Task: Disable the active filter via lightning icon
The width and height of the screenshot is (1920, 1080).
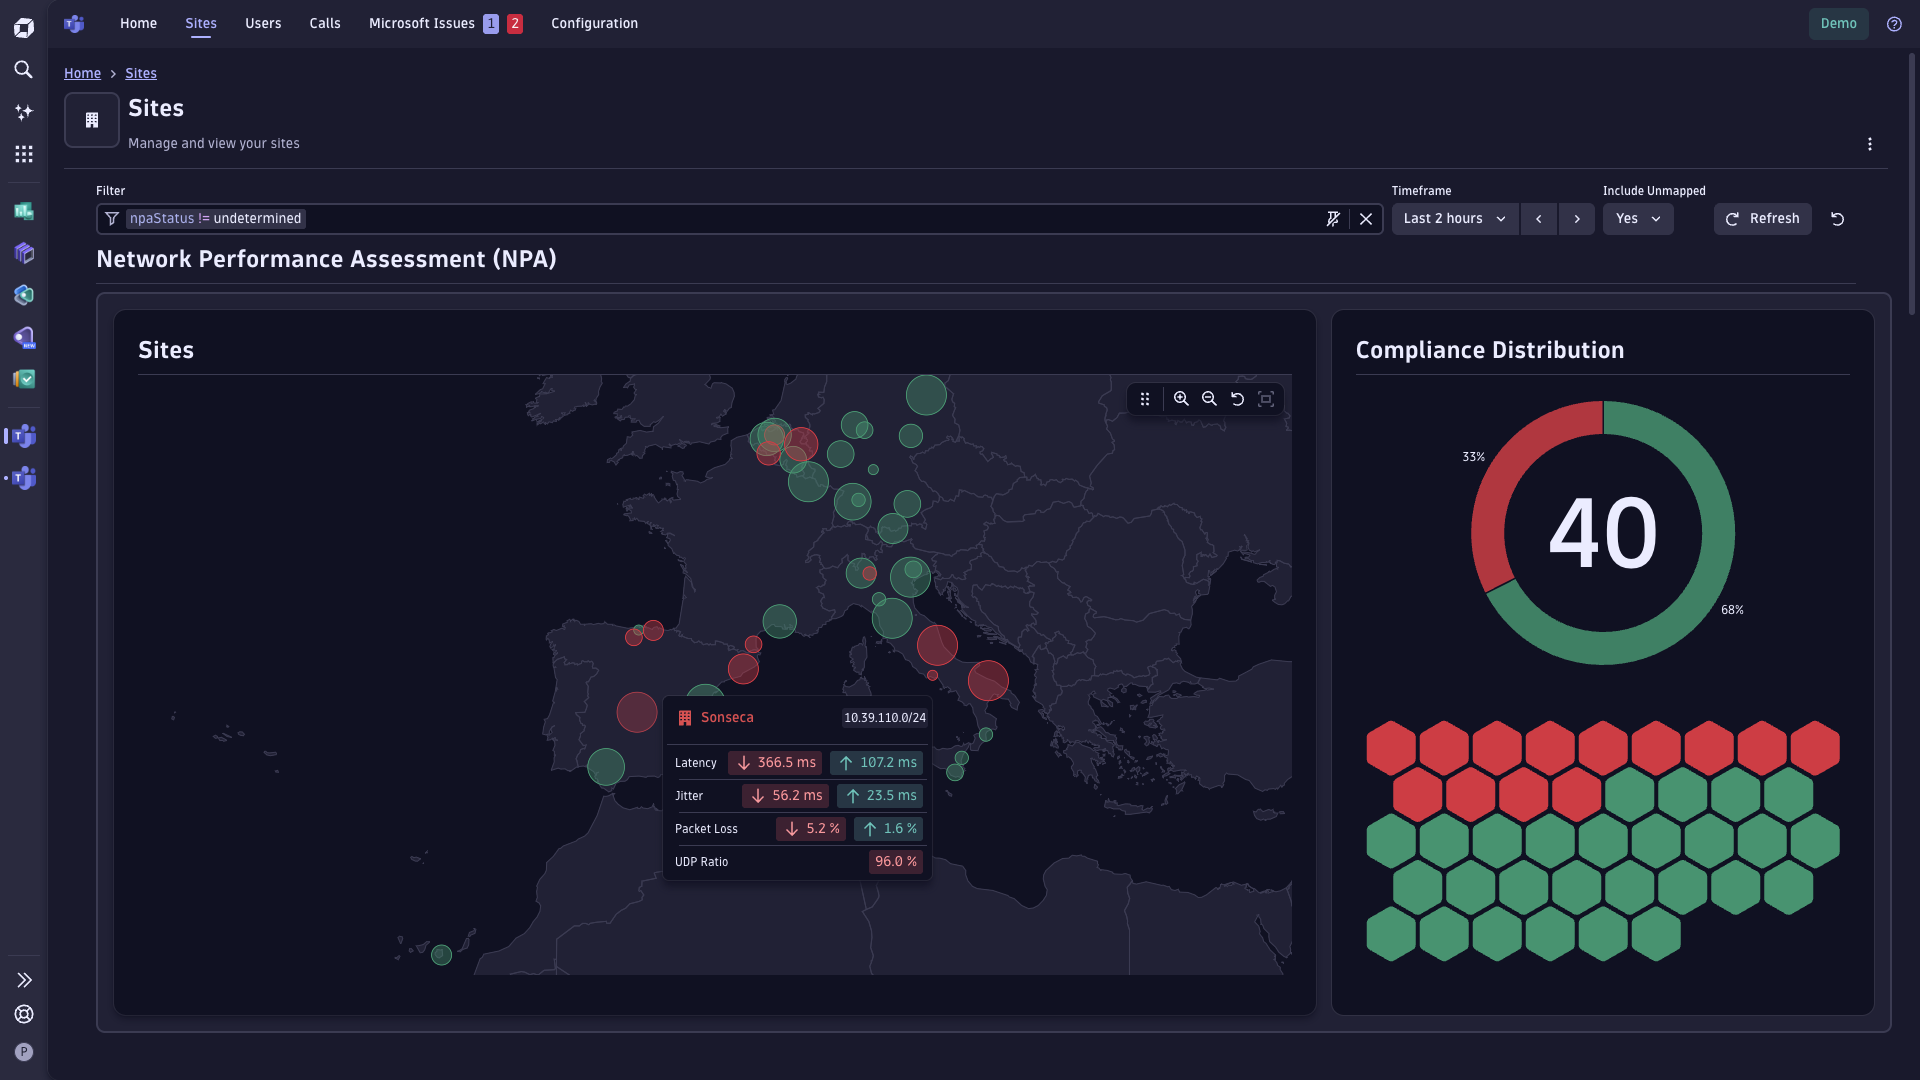Action: [x=1334, y=218]
